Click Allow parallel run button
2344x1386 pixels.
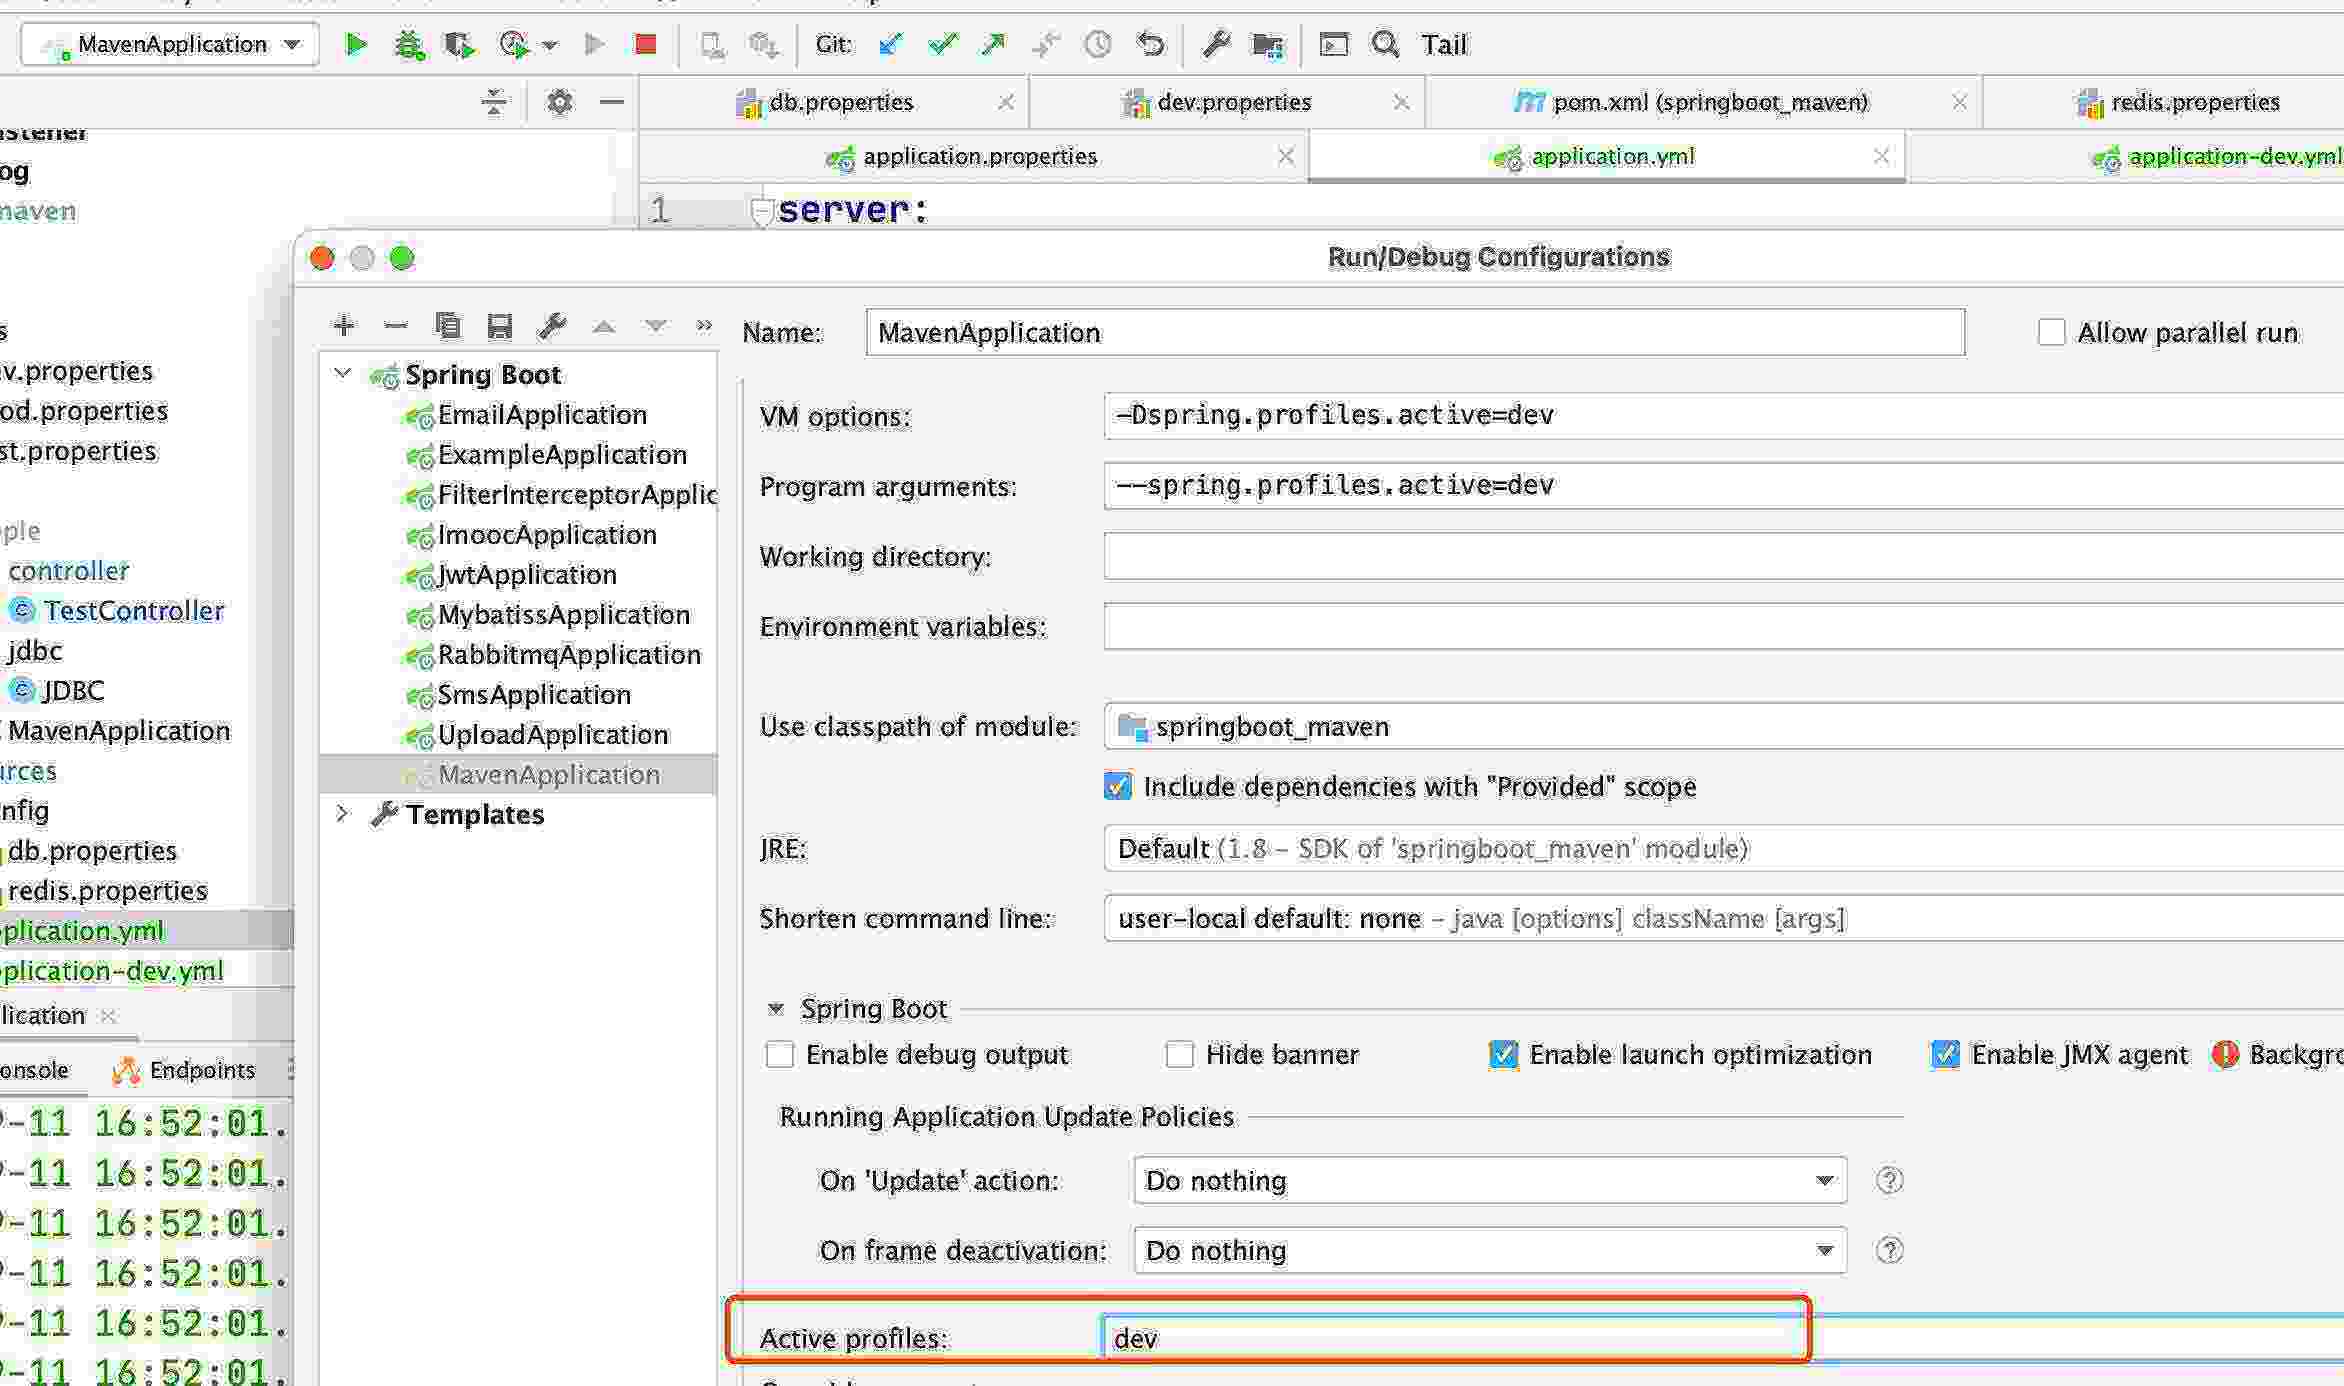point(2052,332)
